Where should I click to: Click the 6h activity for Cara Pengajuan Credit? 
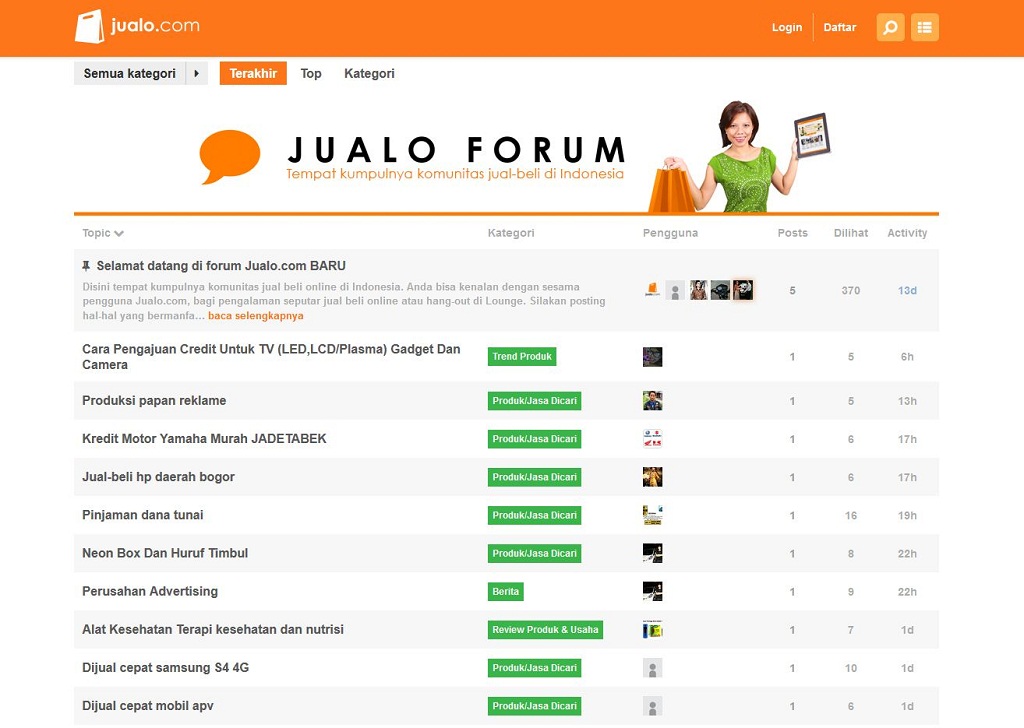pos(907,356)
